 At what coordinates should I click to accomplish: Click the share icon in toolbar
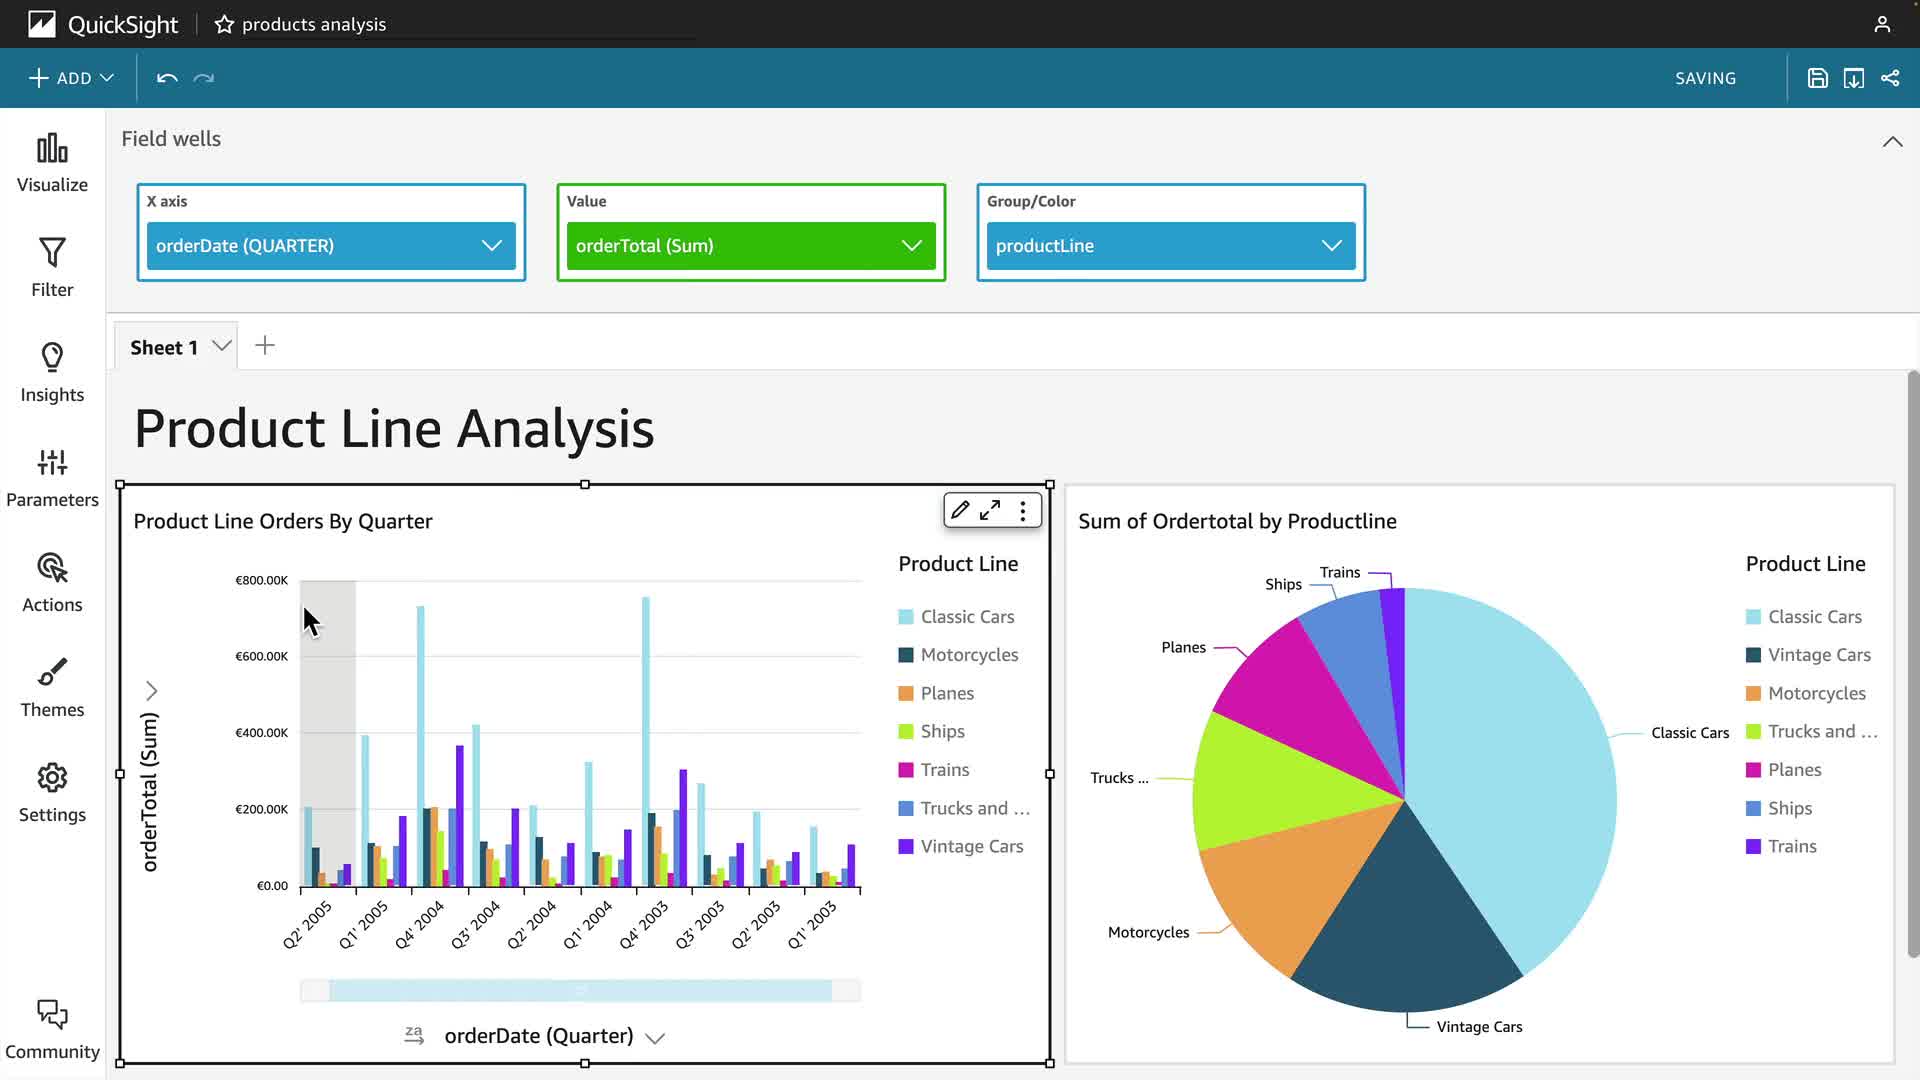[1890, 78]
